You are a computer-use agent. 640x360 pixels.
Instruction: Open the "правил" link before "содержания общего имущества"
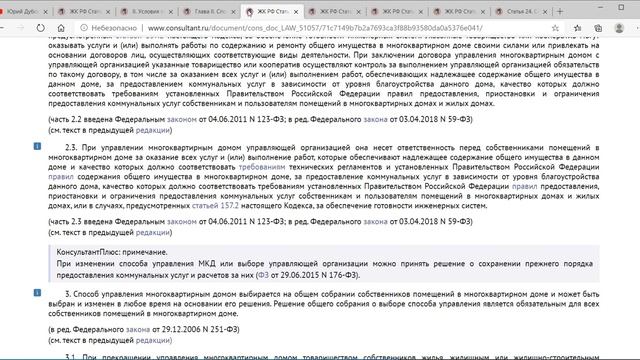61,177
